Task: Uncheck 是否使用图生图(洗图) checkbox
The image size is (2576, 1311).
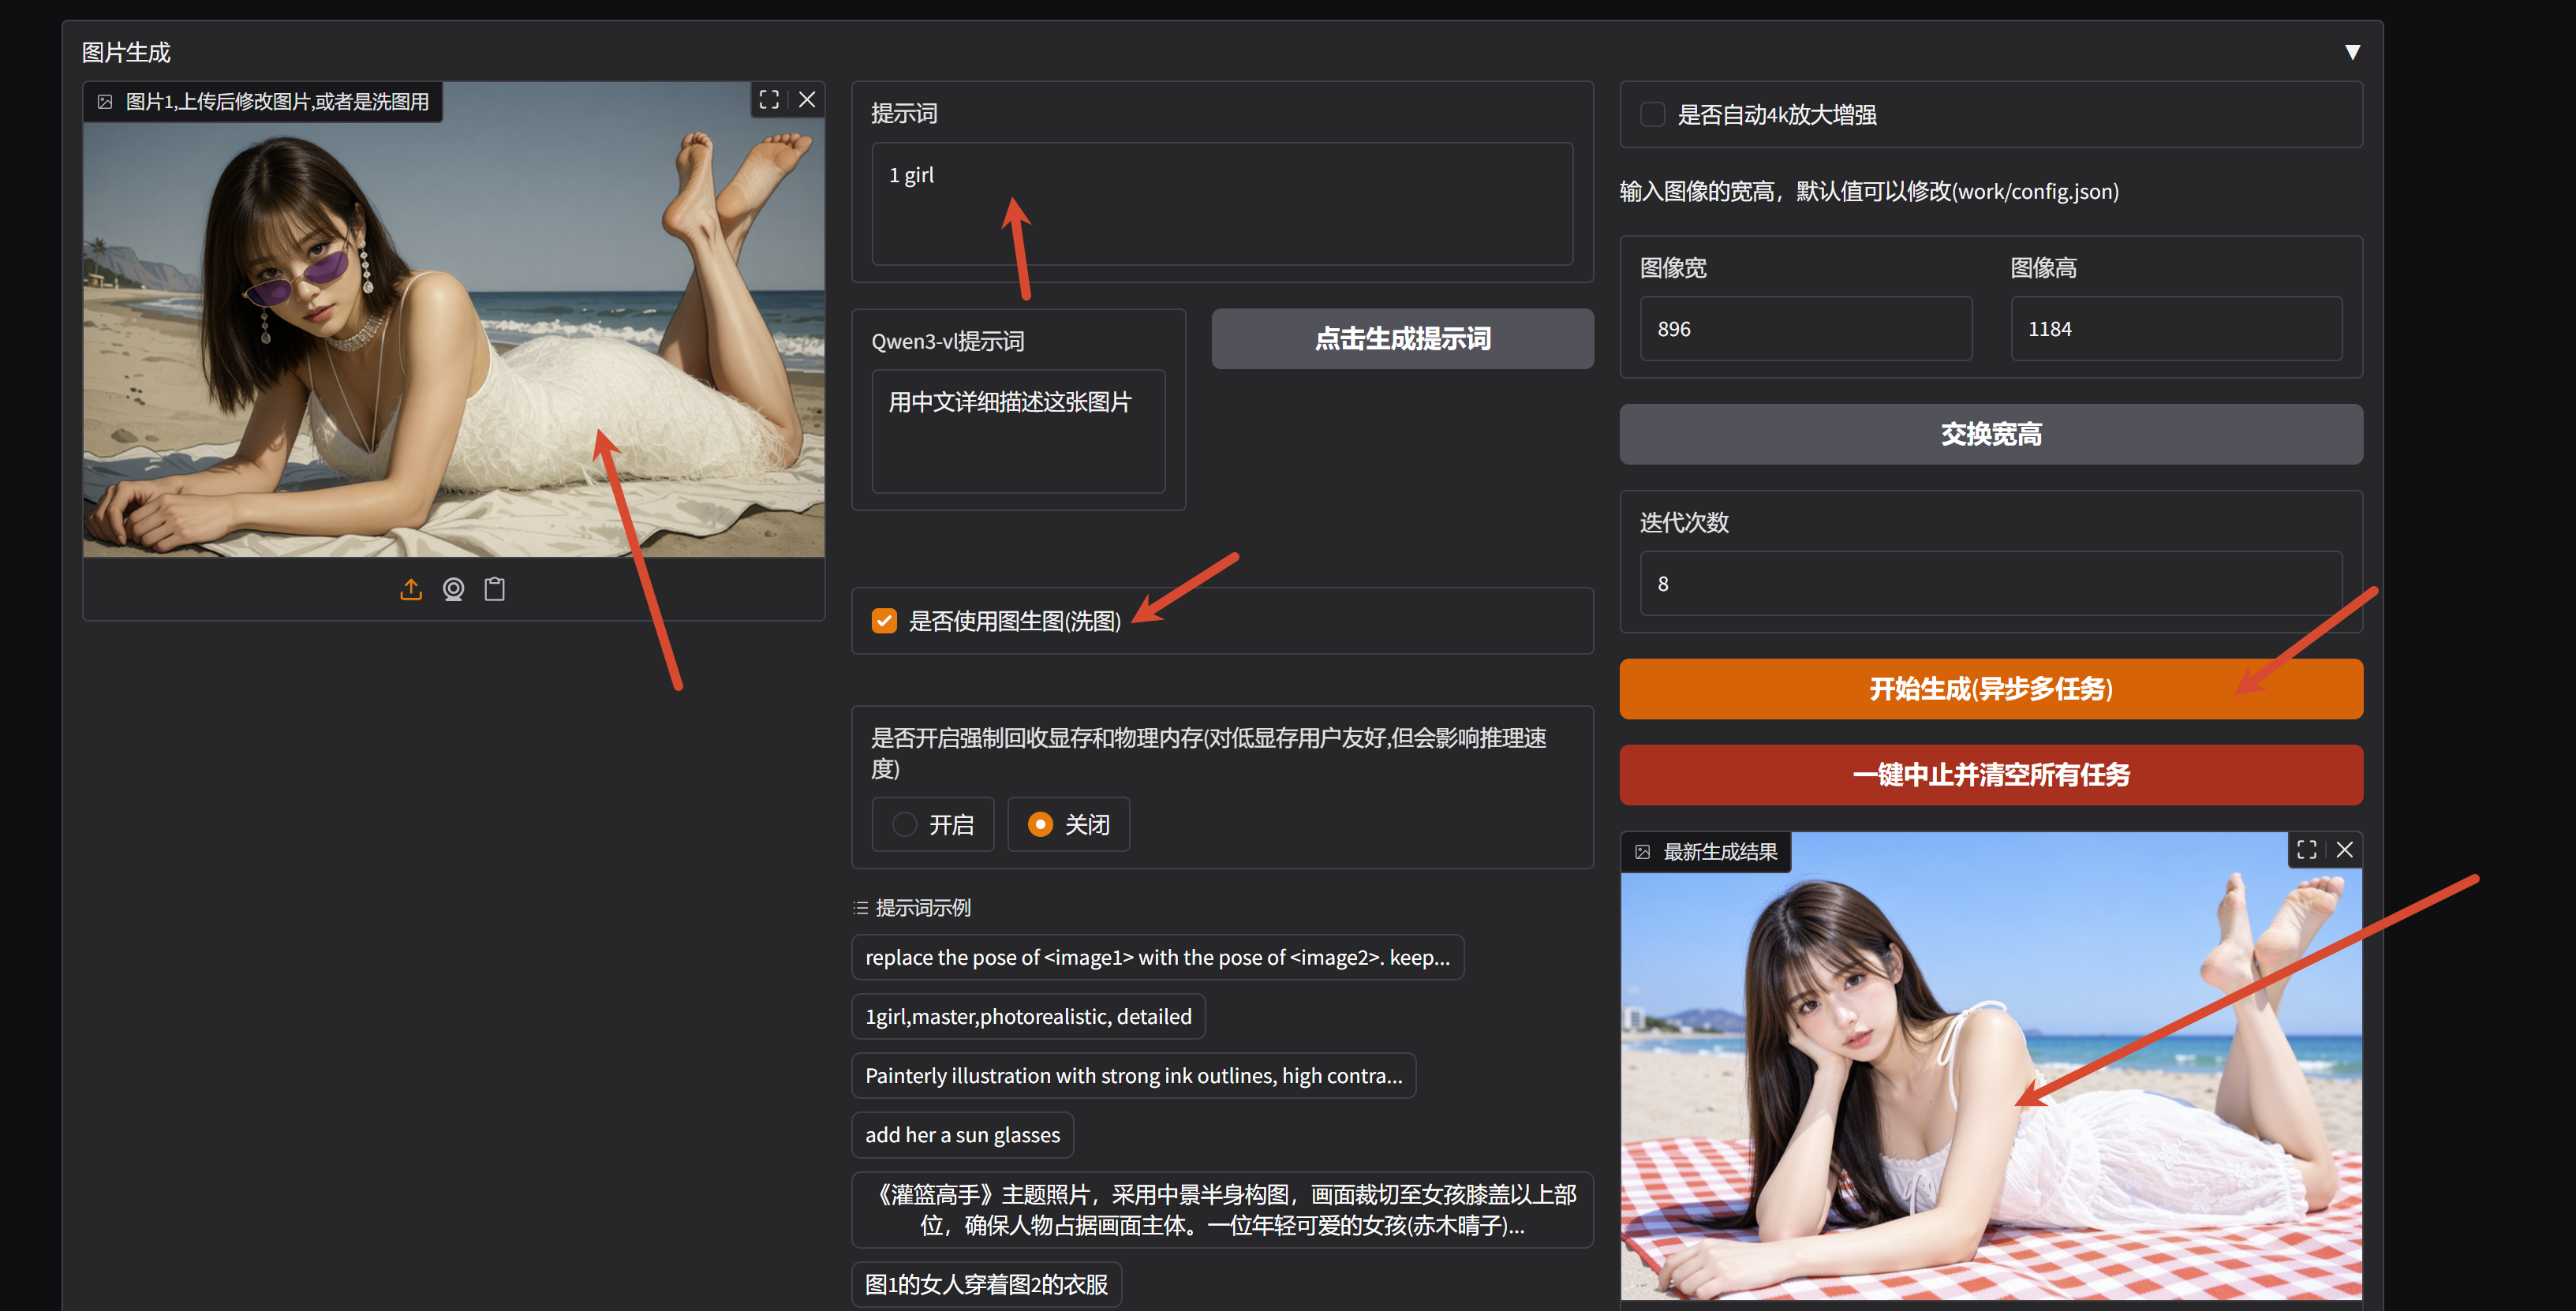Action: (x=884, y=621)
